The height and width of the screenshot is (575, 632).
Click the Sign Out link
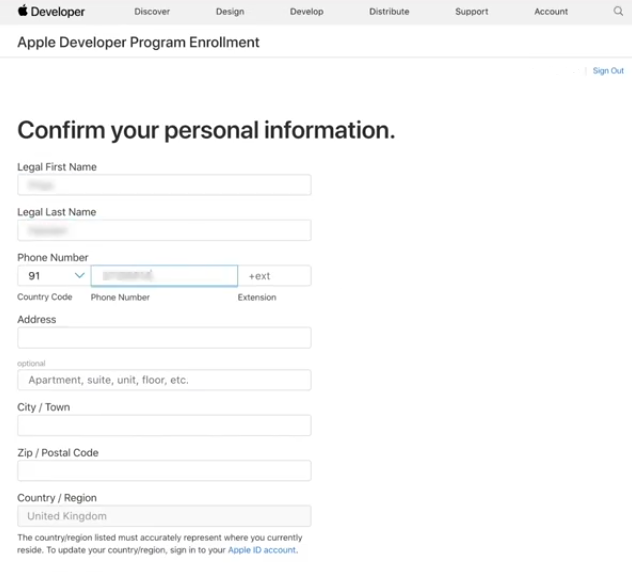coord(608,71)
